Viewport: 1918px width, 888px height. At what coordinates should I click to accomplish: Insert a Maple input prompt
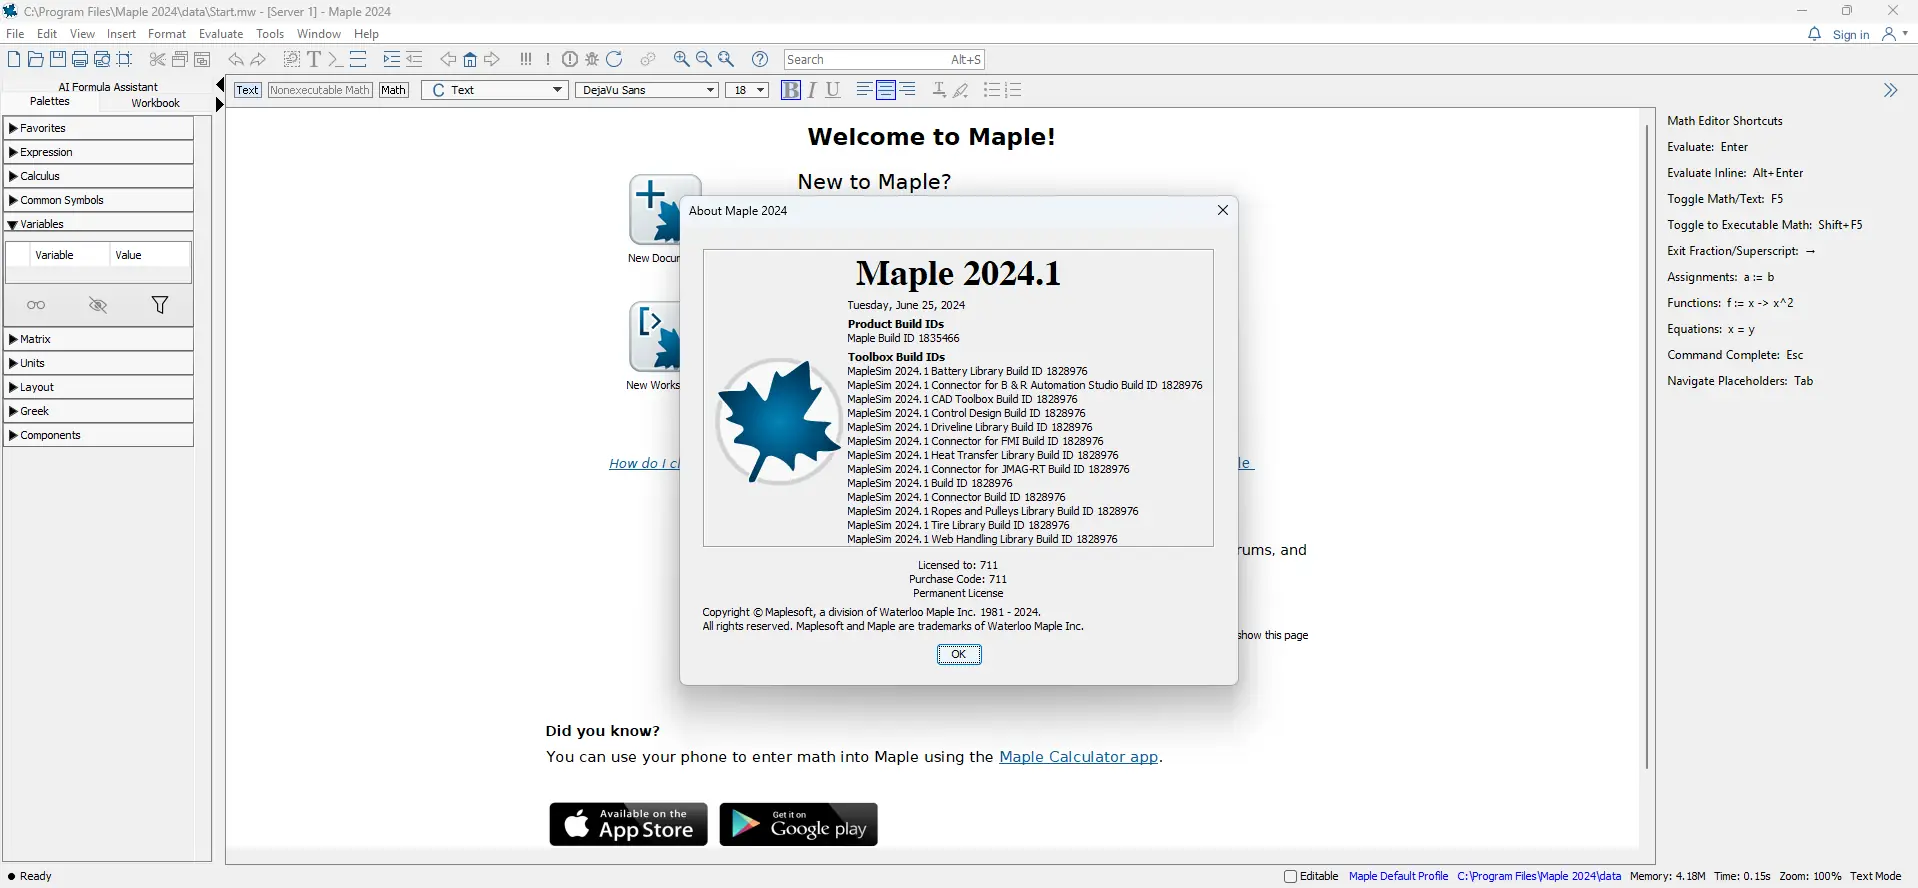pyautogui.click(x=336, y=59)
